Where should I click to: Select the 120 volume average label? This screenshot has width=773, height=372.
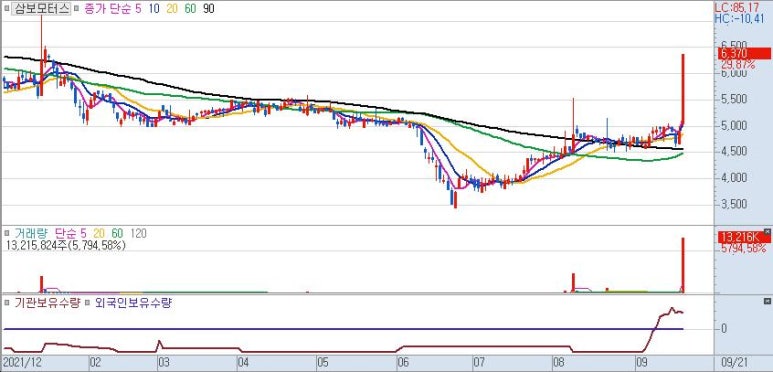click(x=139, y=234)
